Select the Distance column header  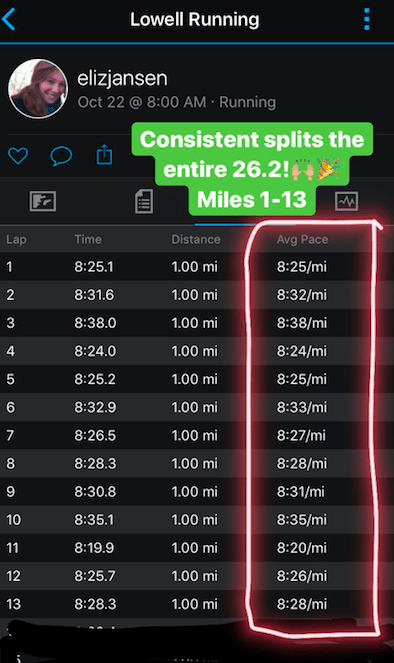[196, 239]
